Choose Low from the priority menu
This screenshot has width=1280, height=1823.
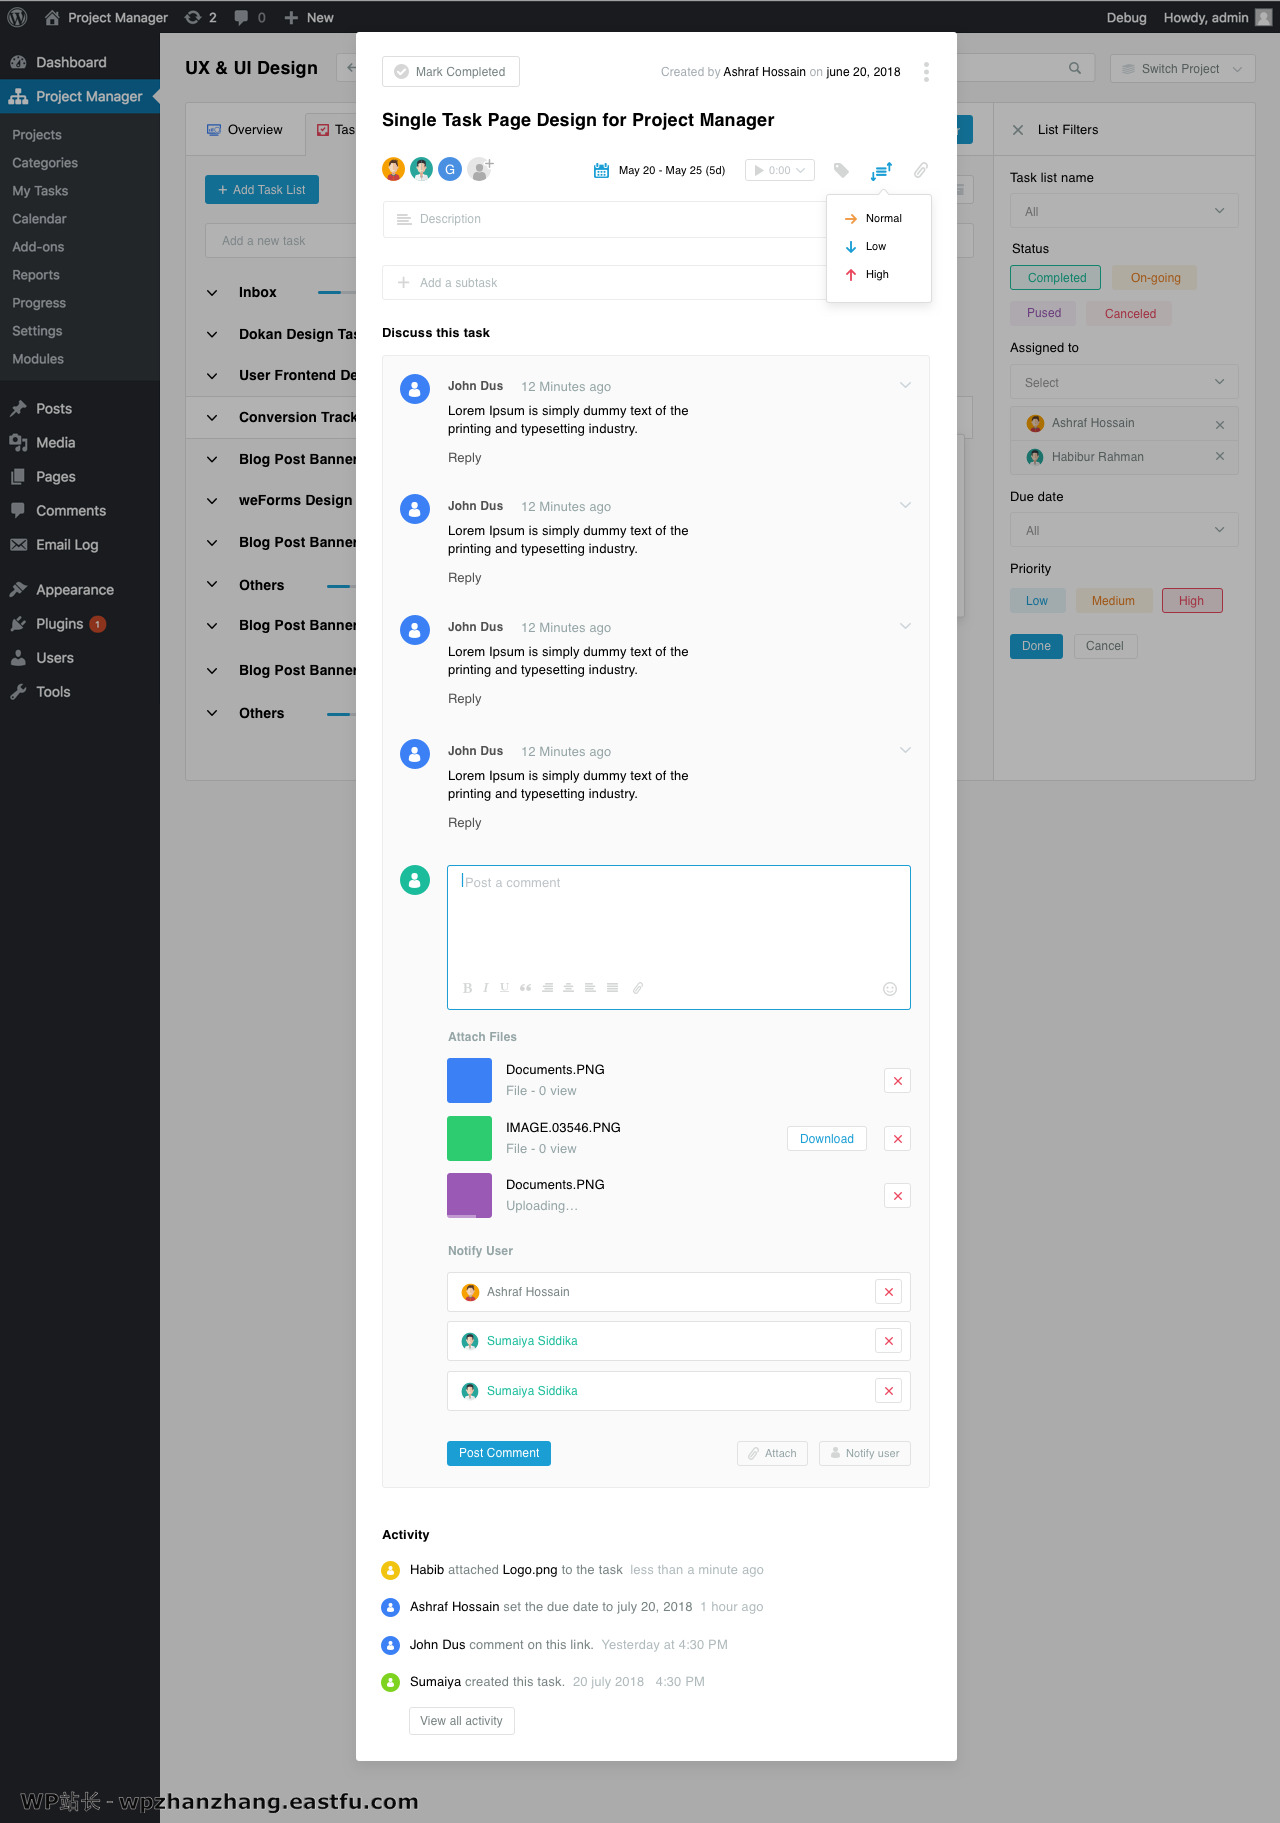875,247
